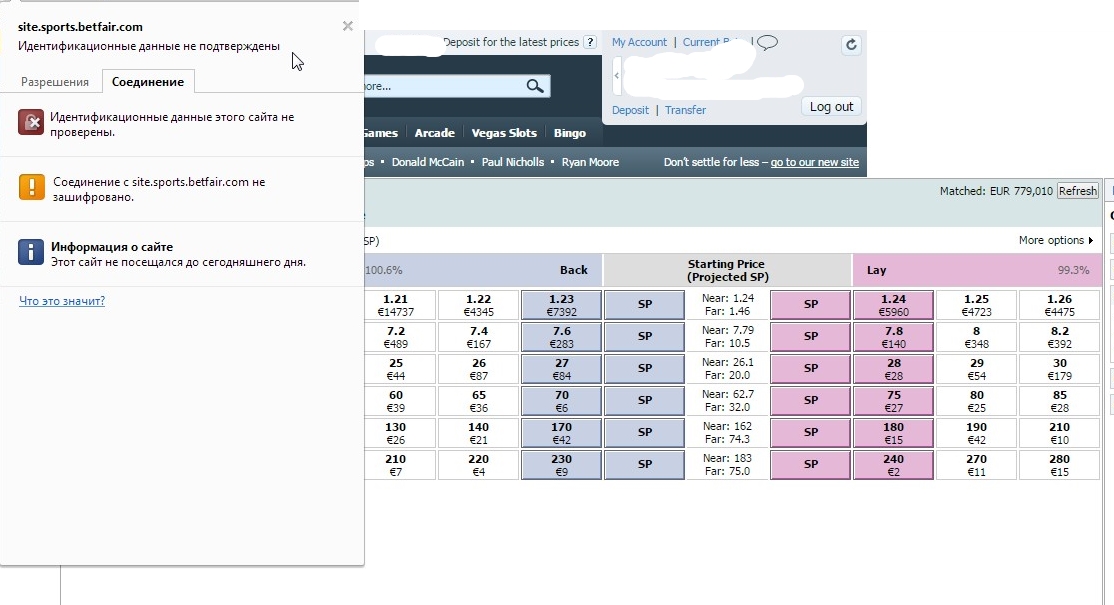
Task: Click the market Refresh button
Action: (1078, 191)
